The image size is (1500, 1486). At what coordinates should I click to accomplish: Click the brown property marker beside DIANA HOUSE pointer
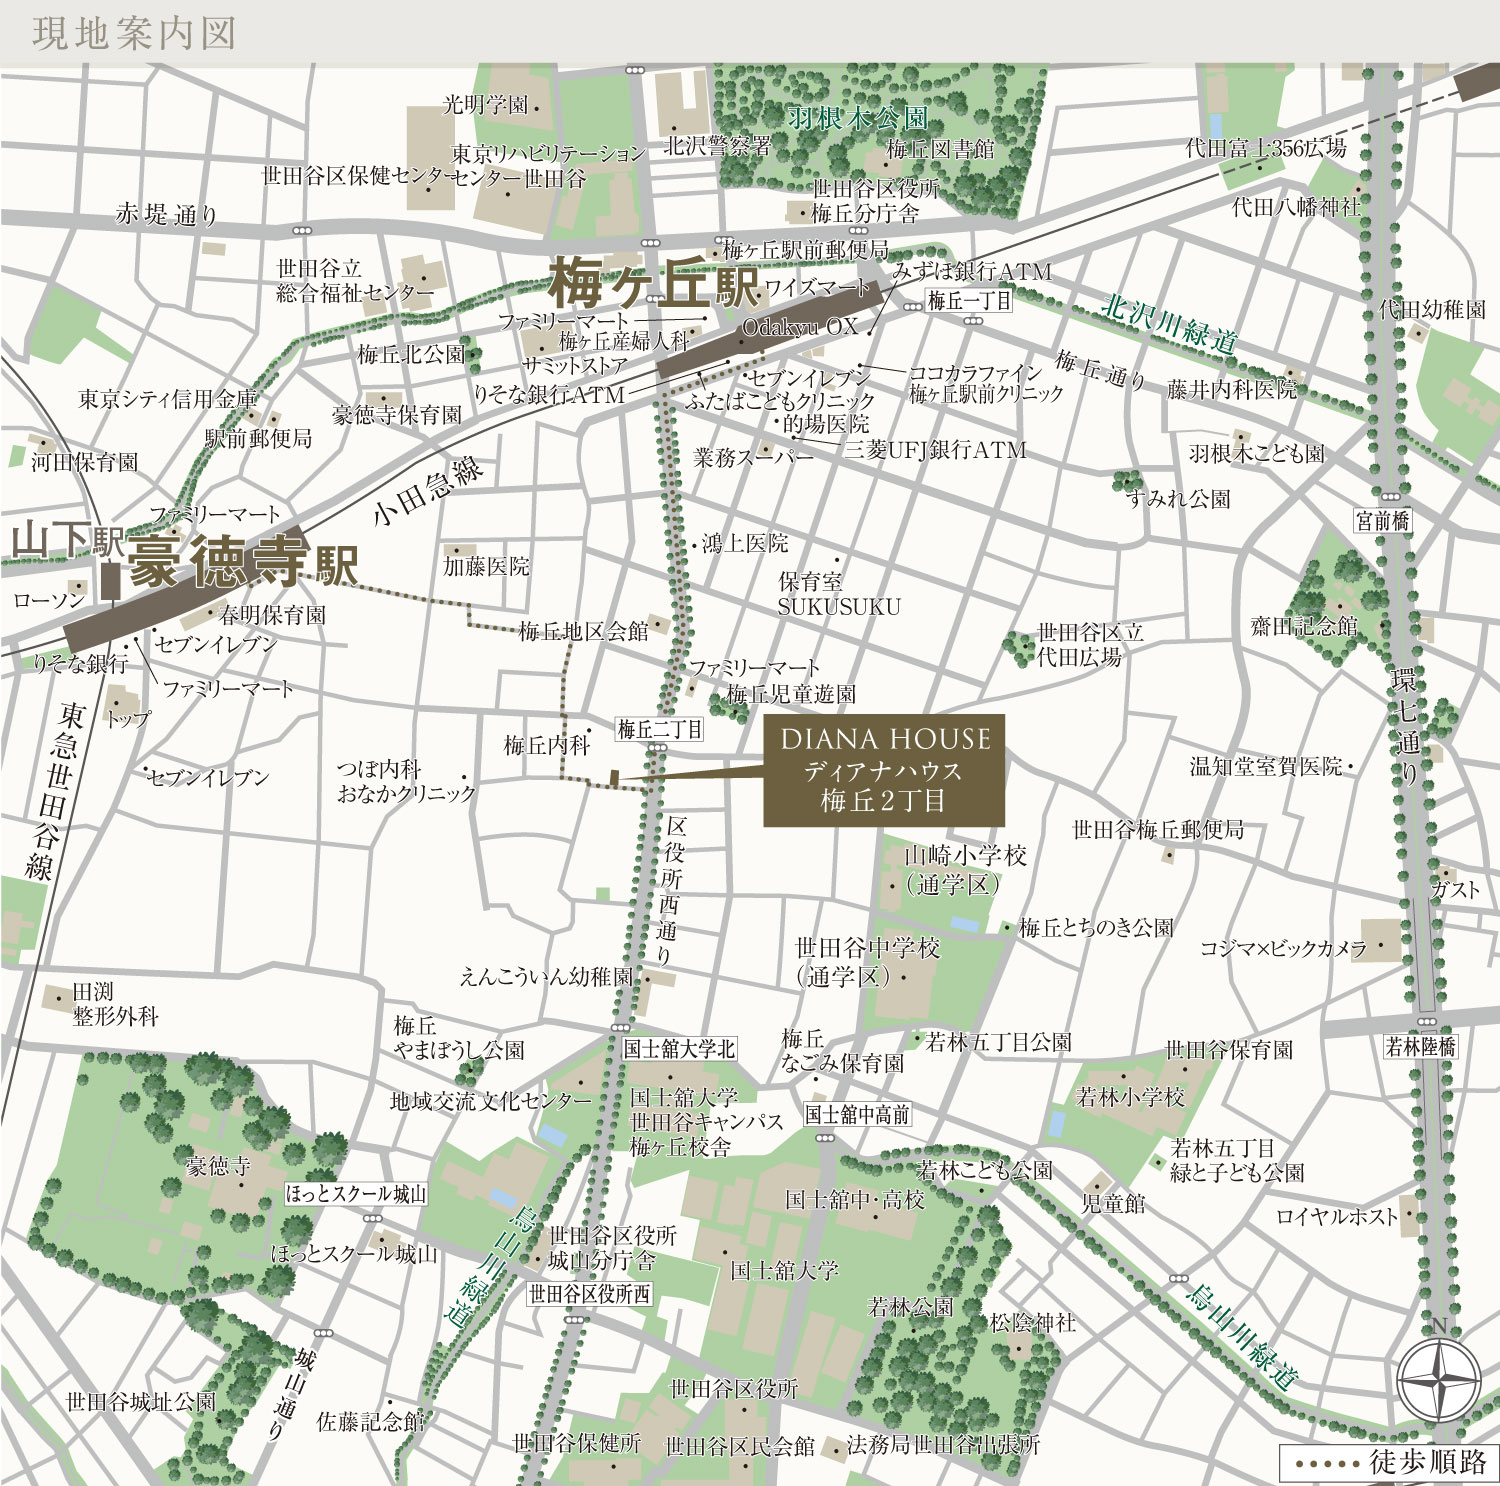tap(614, 777)
